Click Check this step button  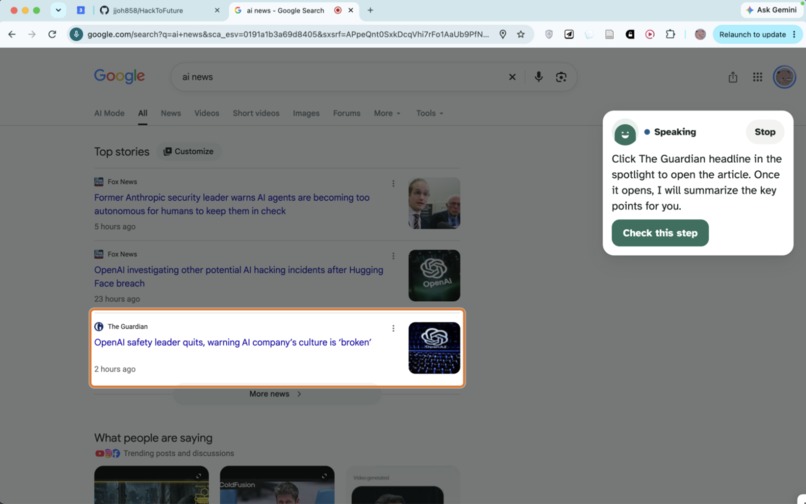660,233
